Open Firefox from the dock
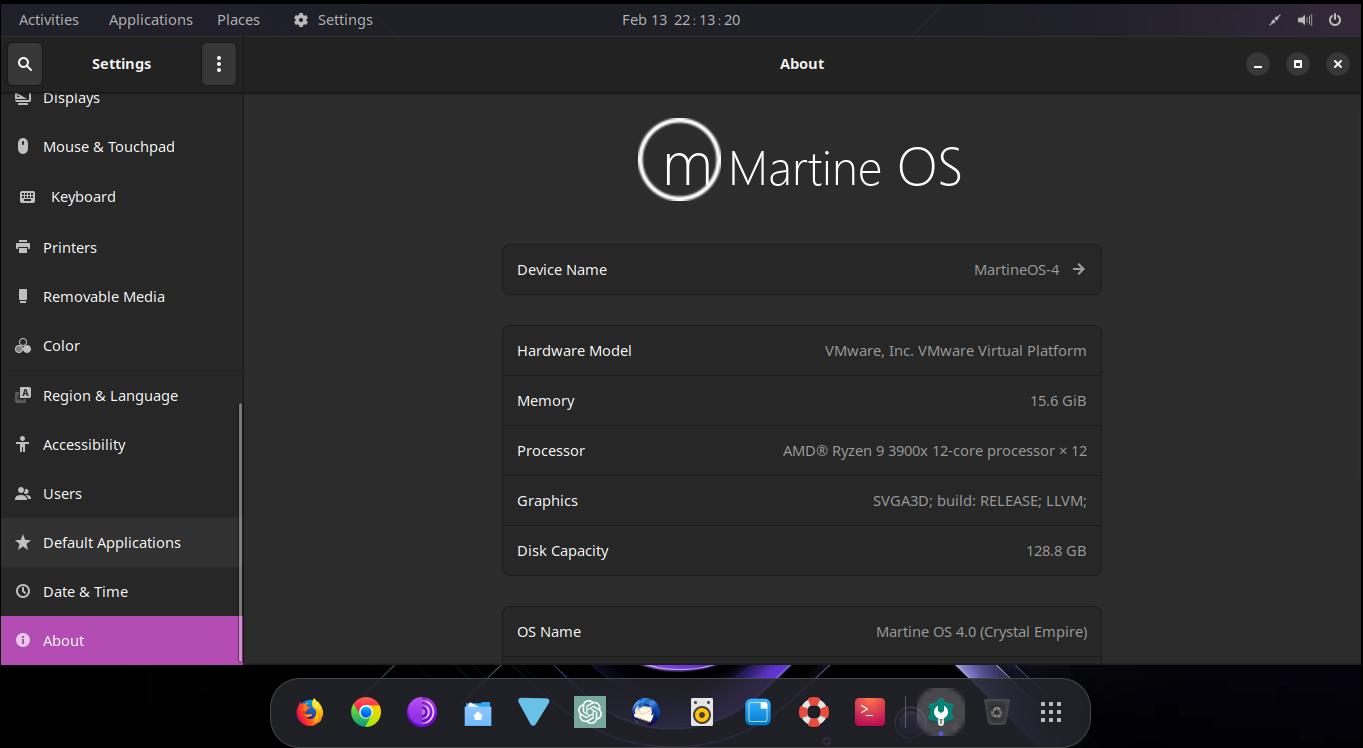Image resolution: width=1363 pixels, height=748 pixels. click(310, 712)
